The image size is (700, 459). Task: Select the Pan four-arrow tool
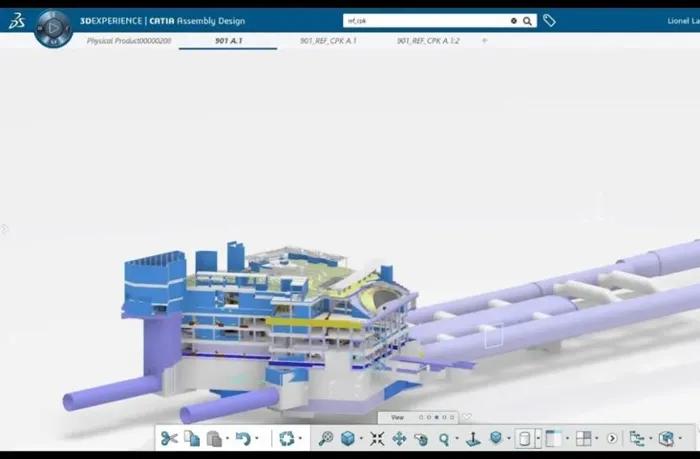(x=399, y=438)
